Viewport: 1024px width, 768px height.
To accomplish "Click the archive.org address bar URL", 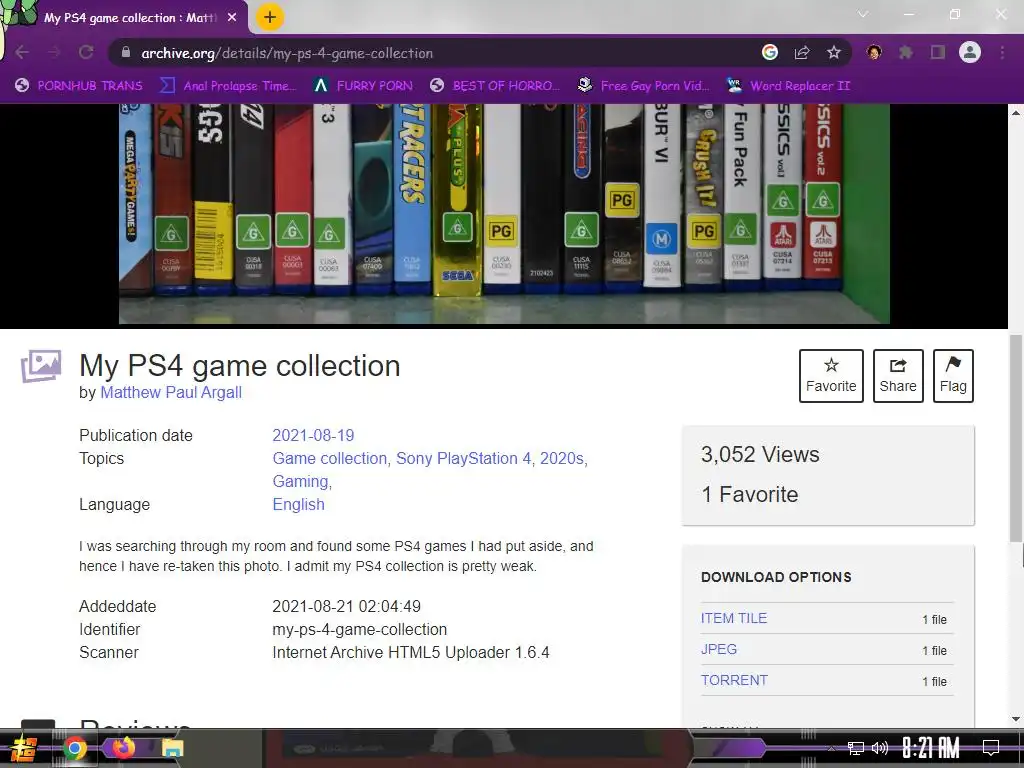I will point(287,53).
